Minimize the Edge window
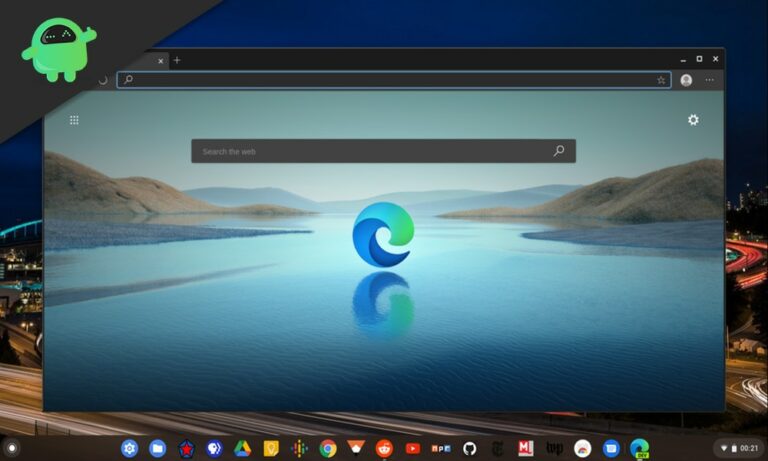 pos(683,60)
